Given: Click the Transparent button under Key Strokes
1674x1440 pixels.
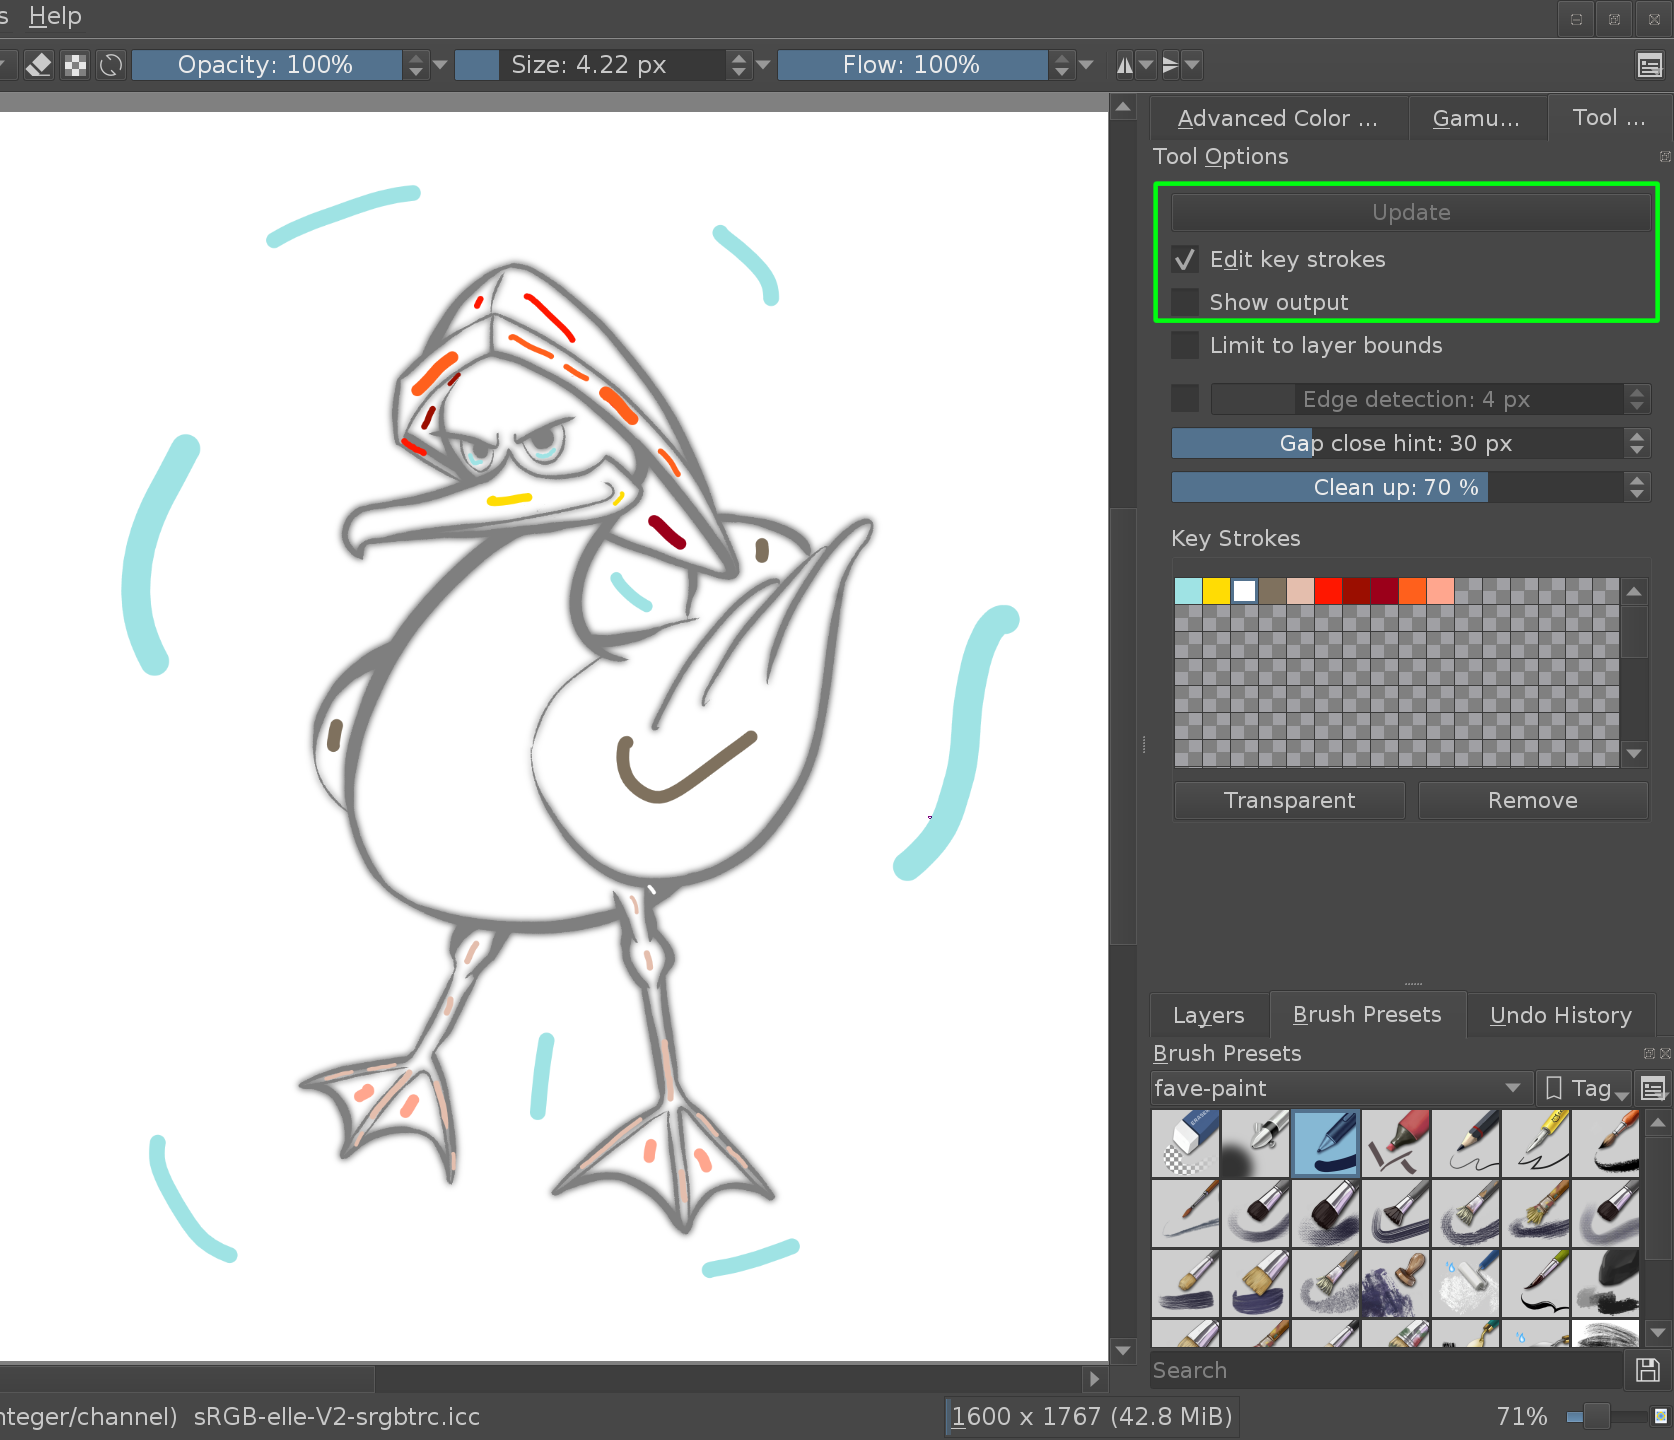Looking at the screenshot, I should (1289, 800).
